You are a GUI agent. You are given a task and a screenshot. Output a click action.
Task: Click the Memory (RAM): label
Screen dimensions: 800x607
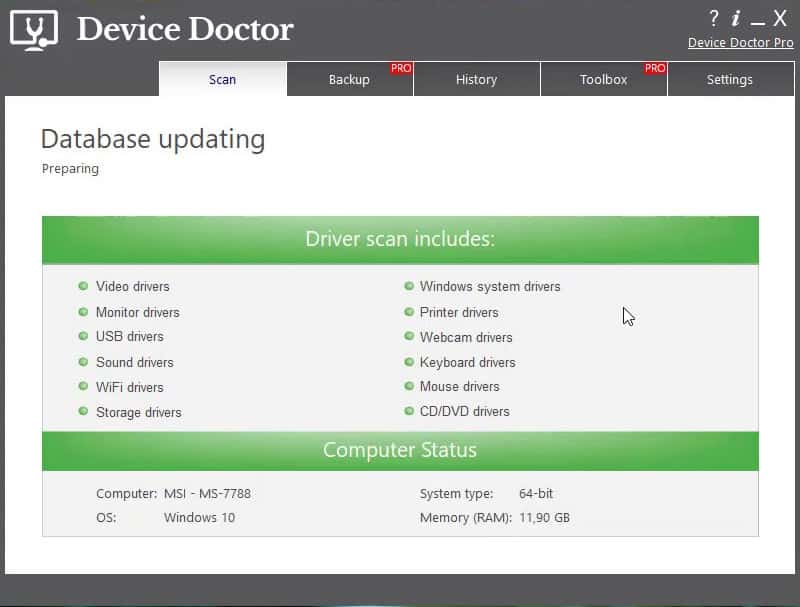pos(466,518)
